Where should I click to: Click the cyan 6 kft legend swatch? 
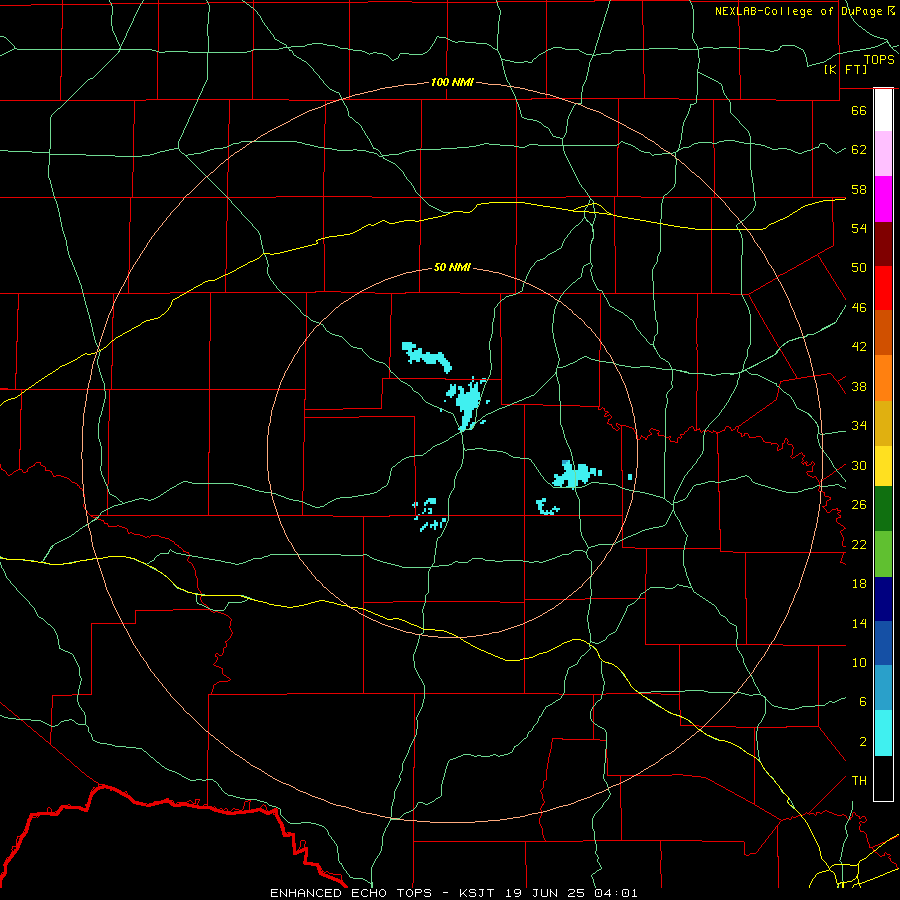point(883,733)
